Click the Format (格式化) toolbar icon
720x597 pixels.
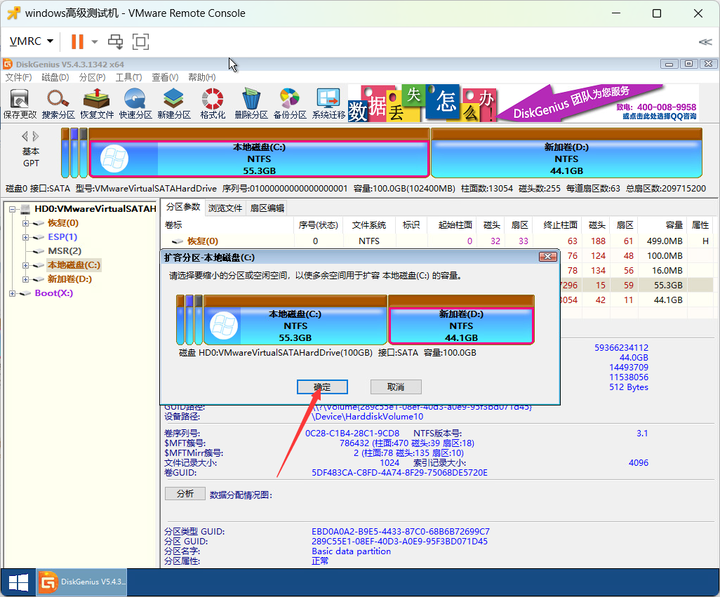213,104
